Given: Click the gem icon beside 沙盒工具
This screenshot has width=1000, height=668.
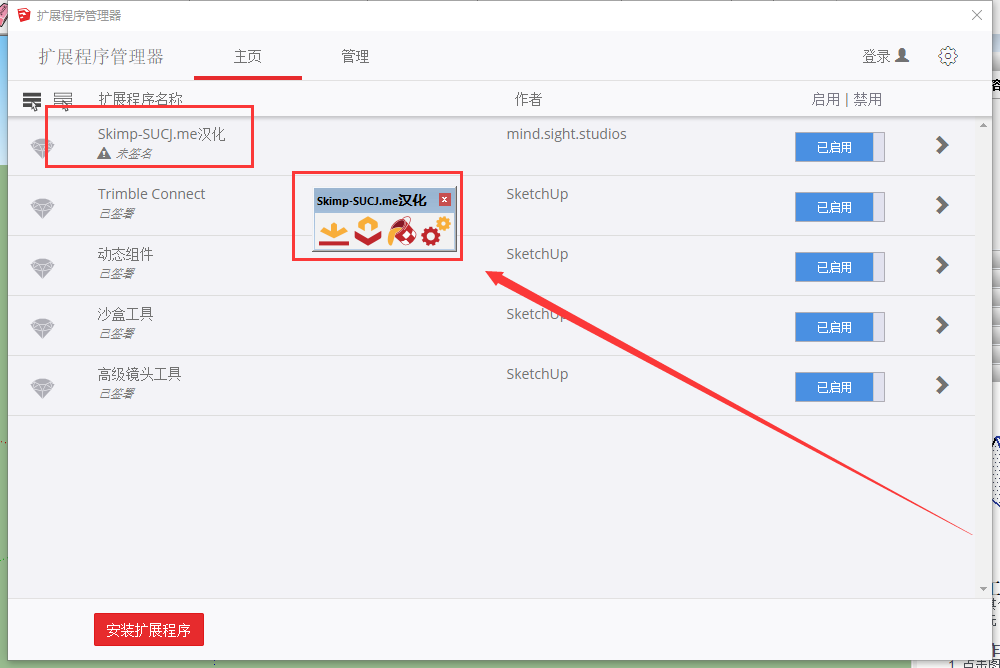Looking at the screenshot, I should tap(43, 328).
